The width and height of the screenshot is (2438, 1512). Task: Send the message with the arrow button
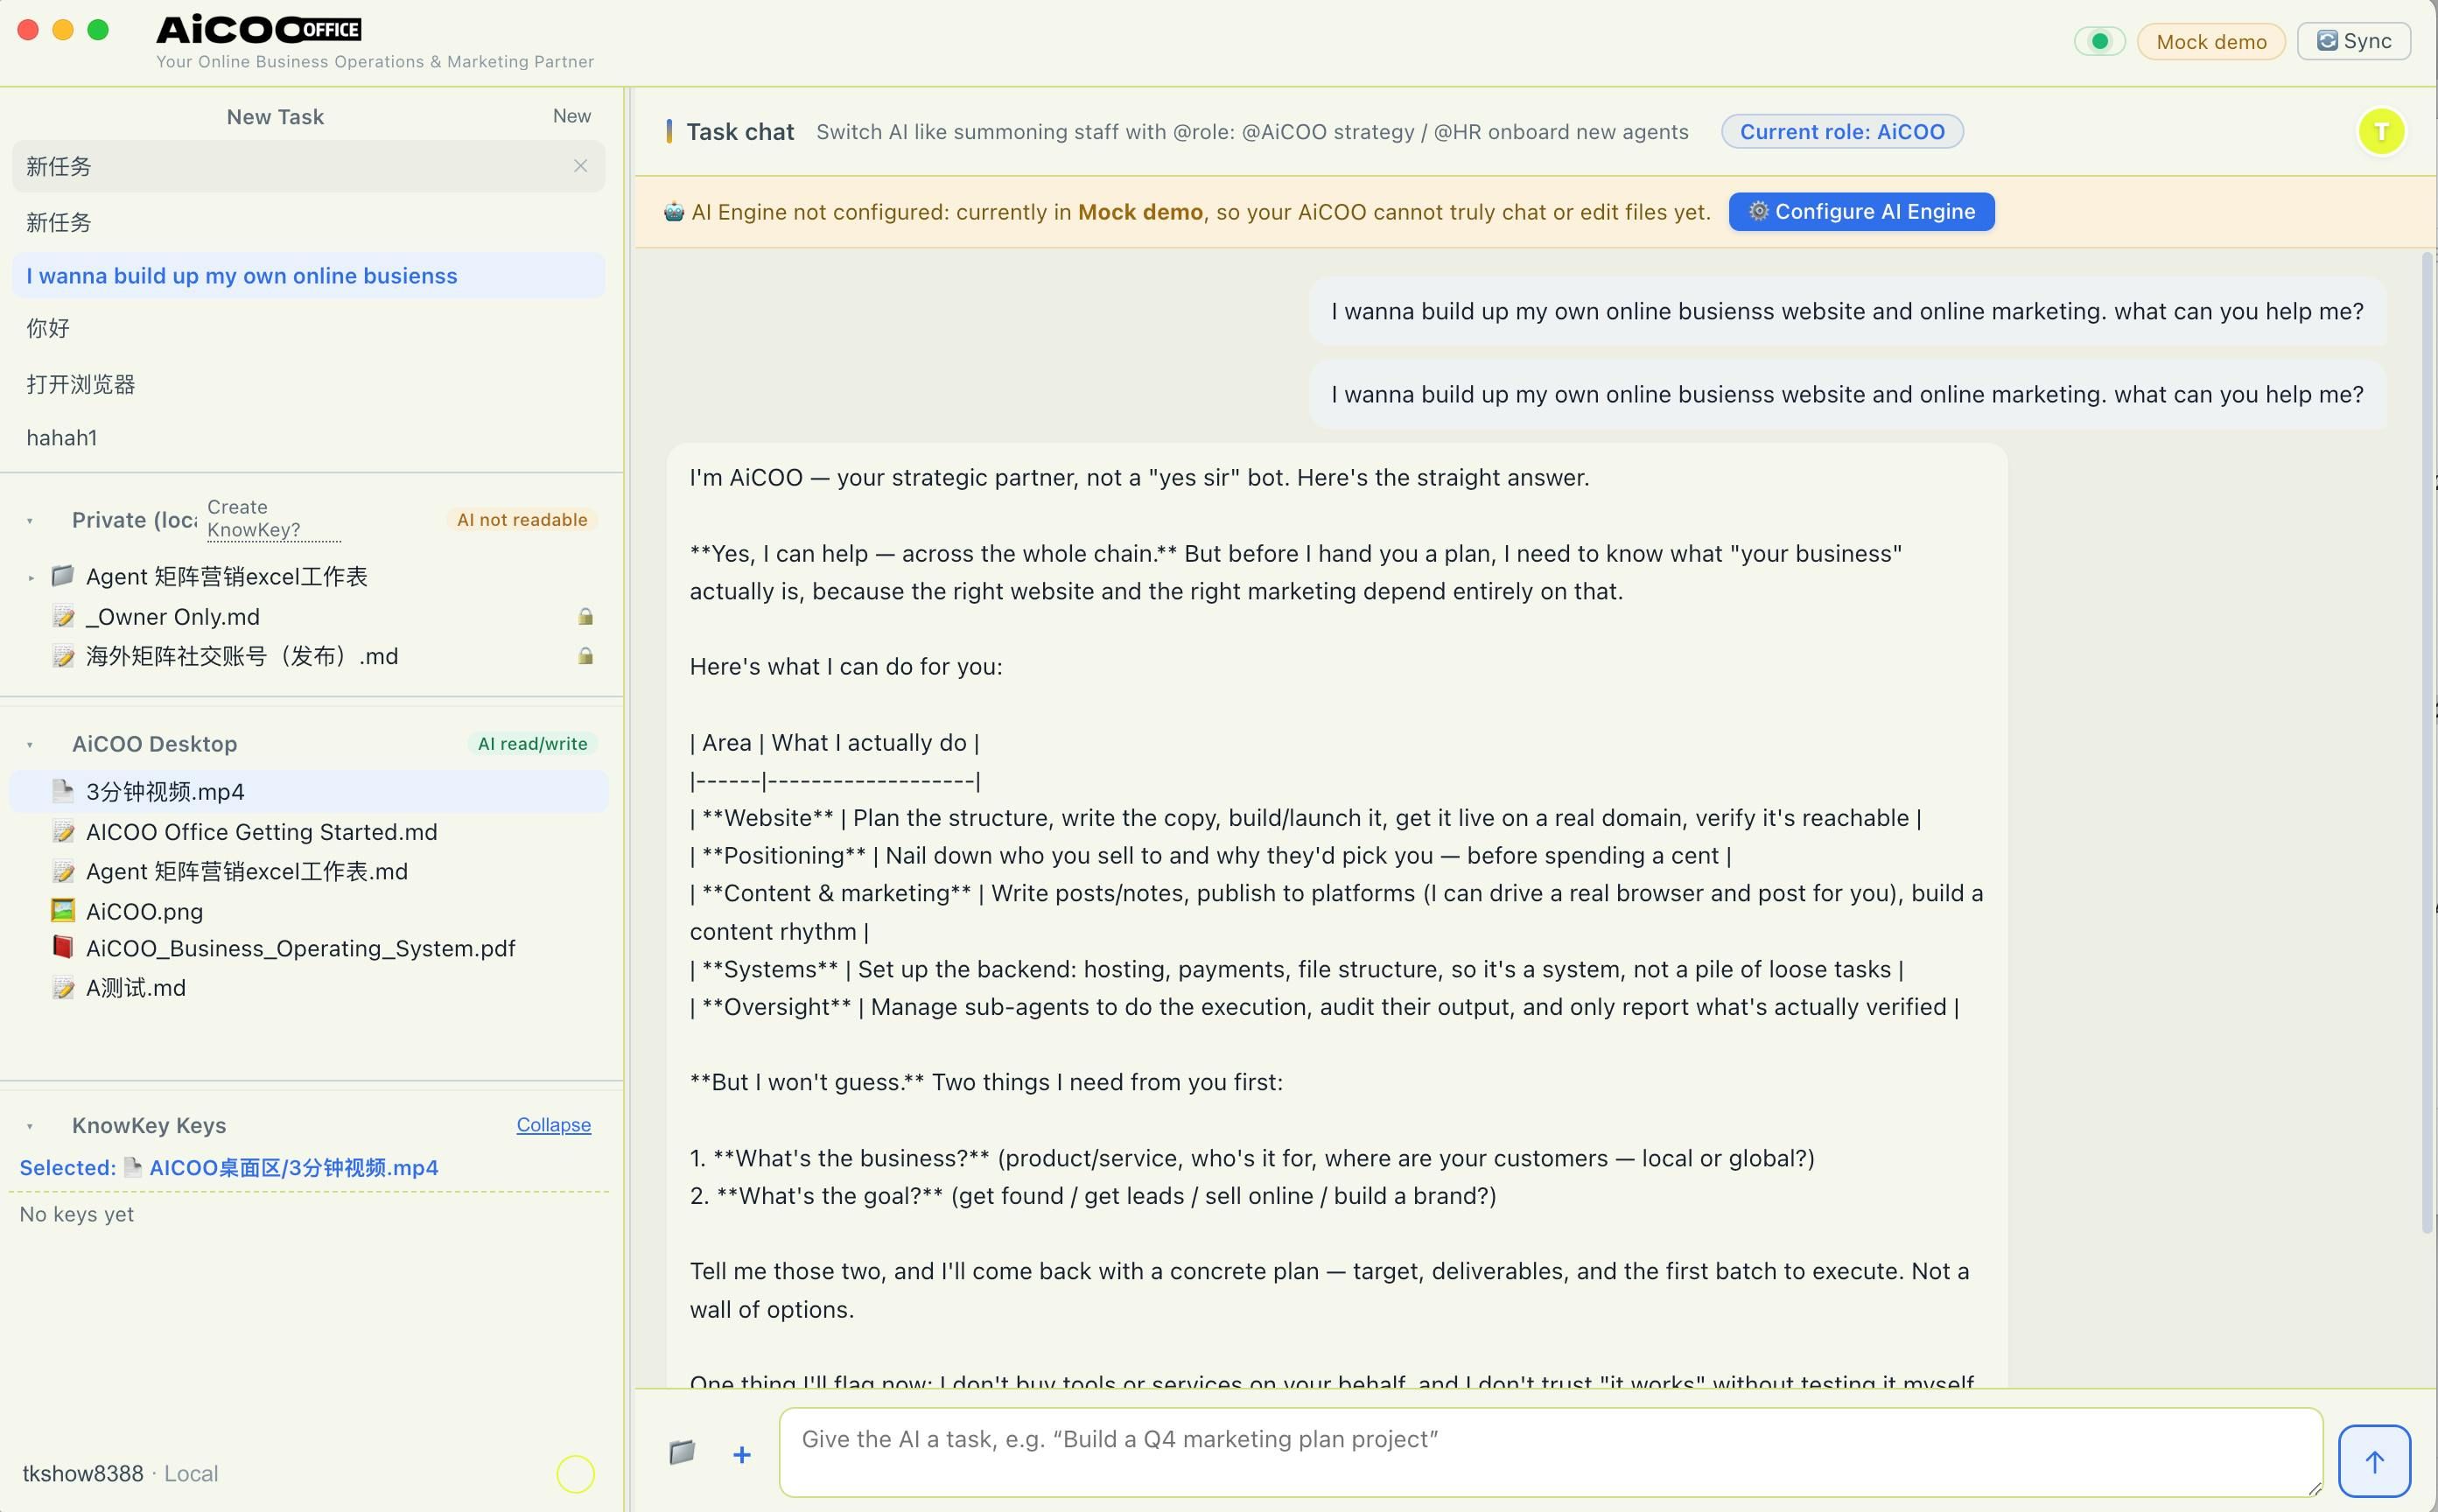tap(2374, 1461)
